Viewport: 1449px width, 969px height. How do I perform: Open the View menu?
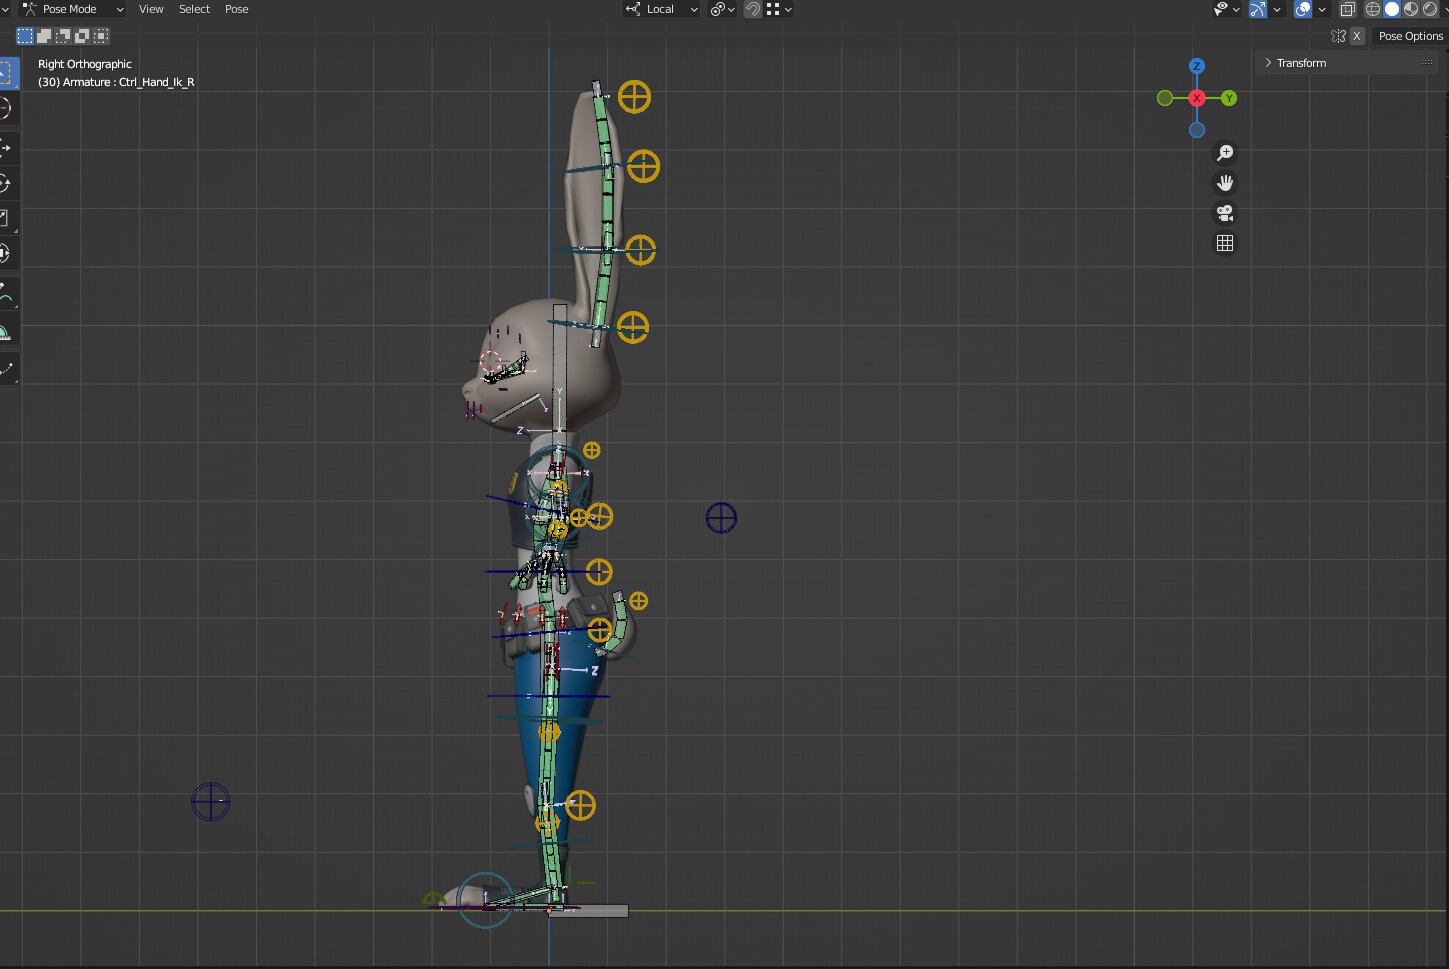pos(151,9)
